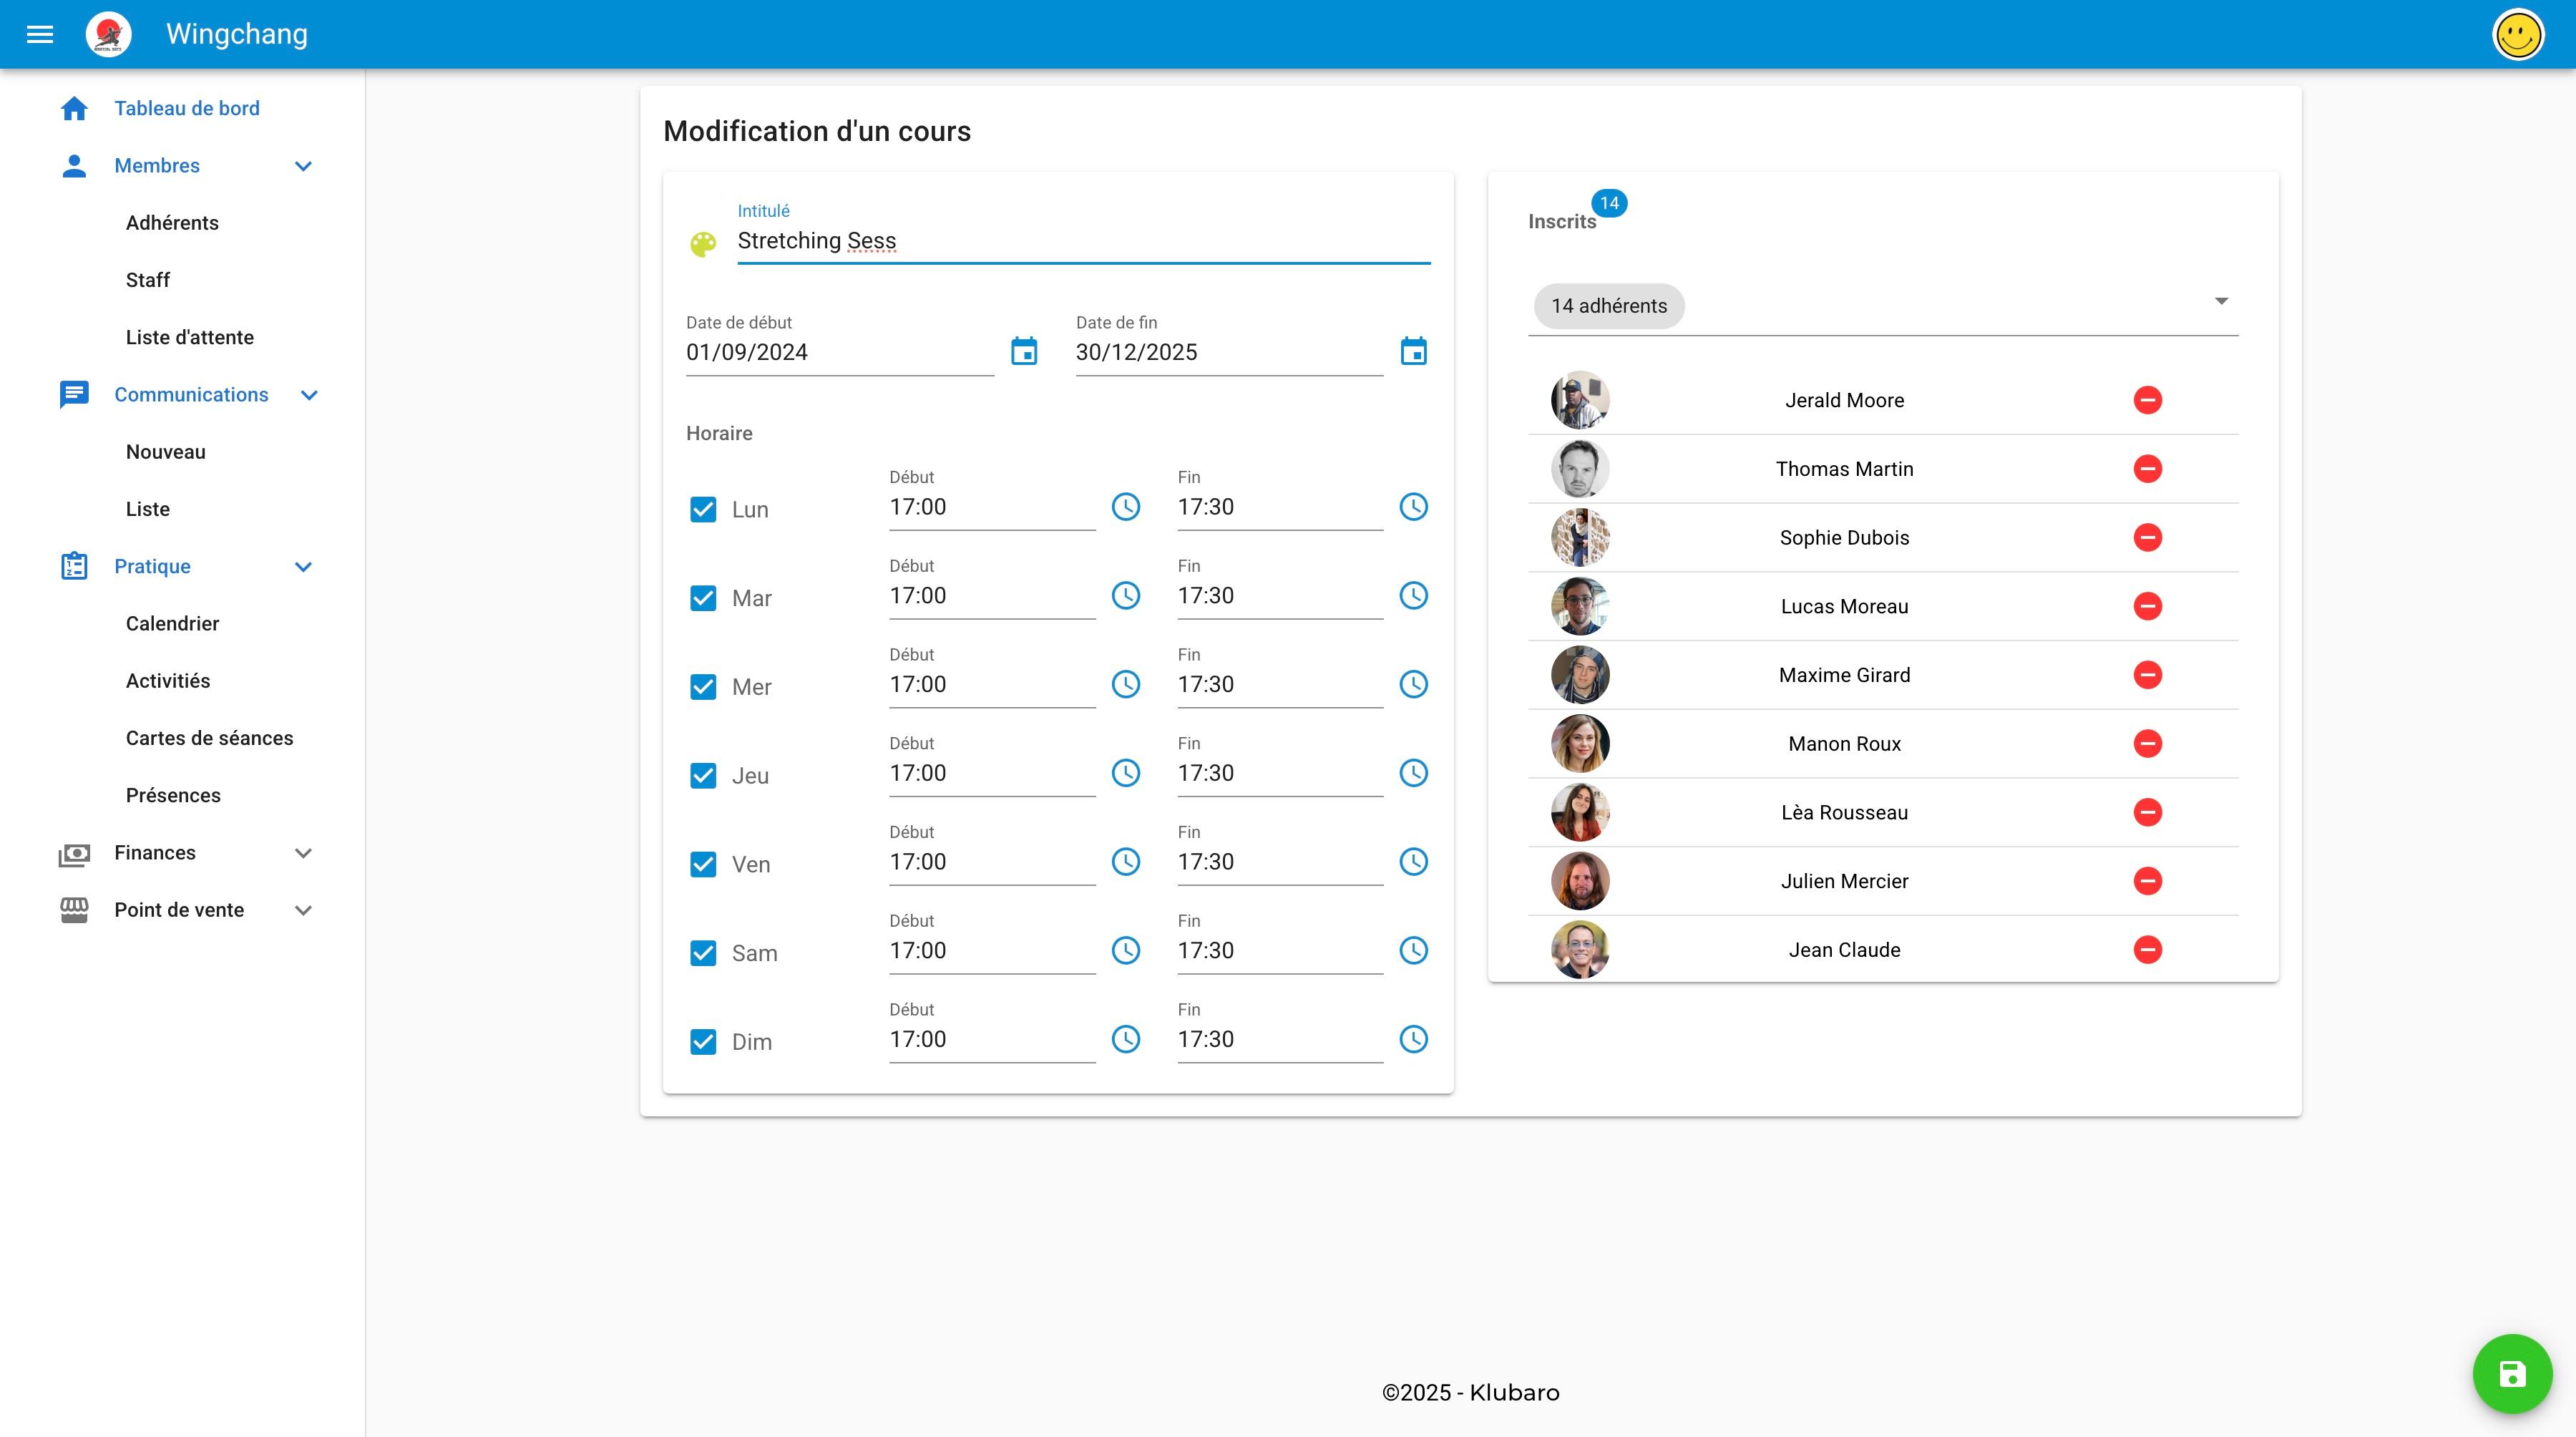Click the remove icon next to Lucas Moreau
2576x1437 pixels.
(2148, 605)
